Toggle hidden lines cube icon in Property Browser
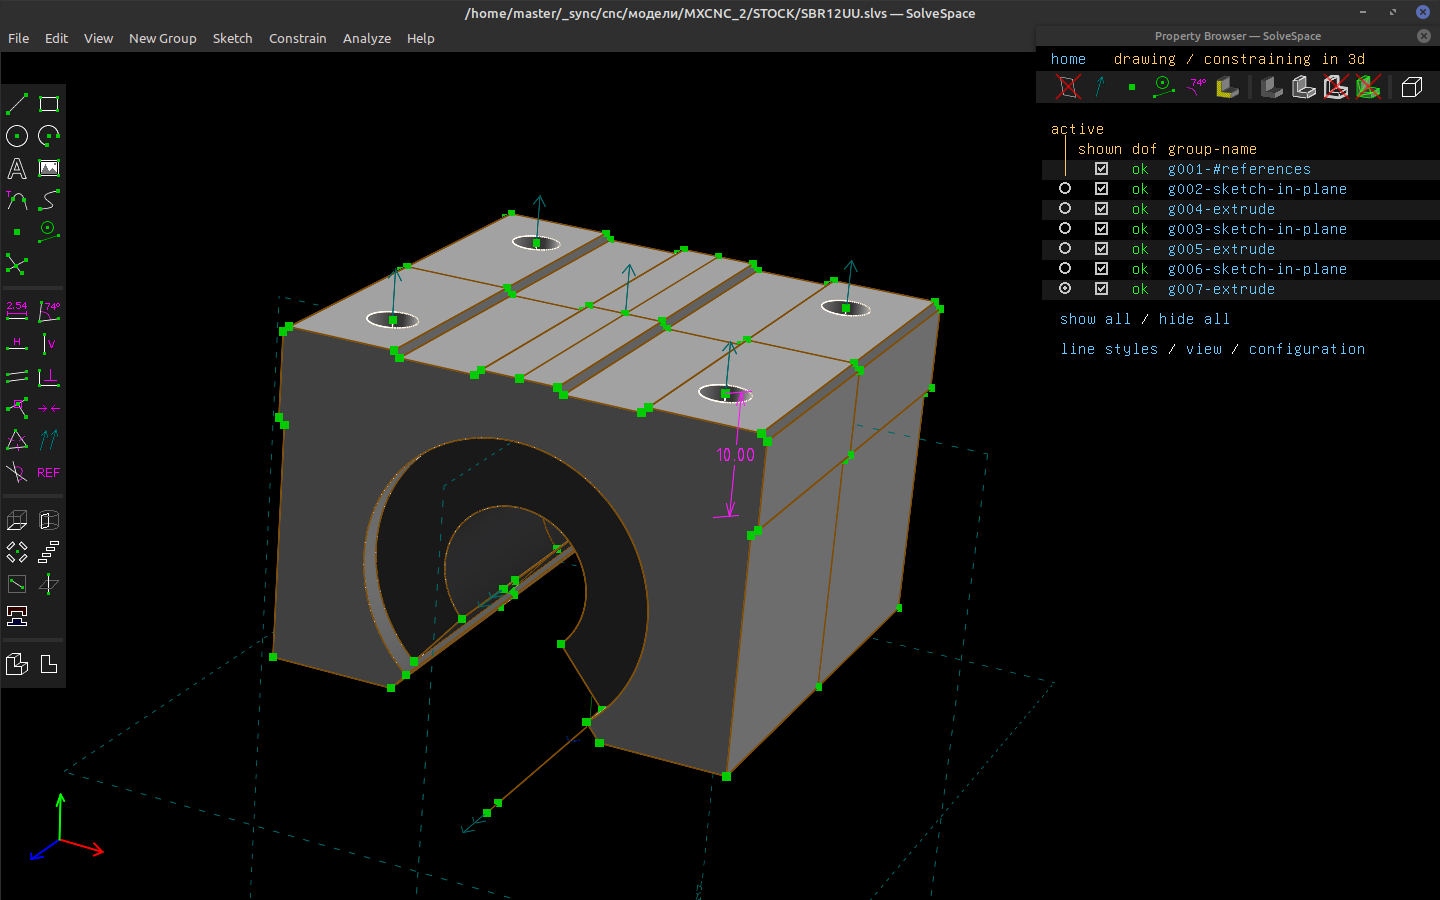This screenshot has height=900, width=1440. click(x=1412, y=88)
